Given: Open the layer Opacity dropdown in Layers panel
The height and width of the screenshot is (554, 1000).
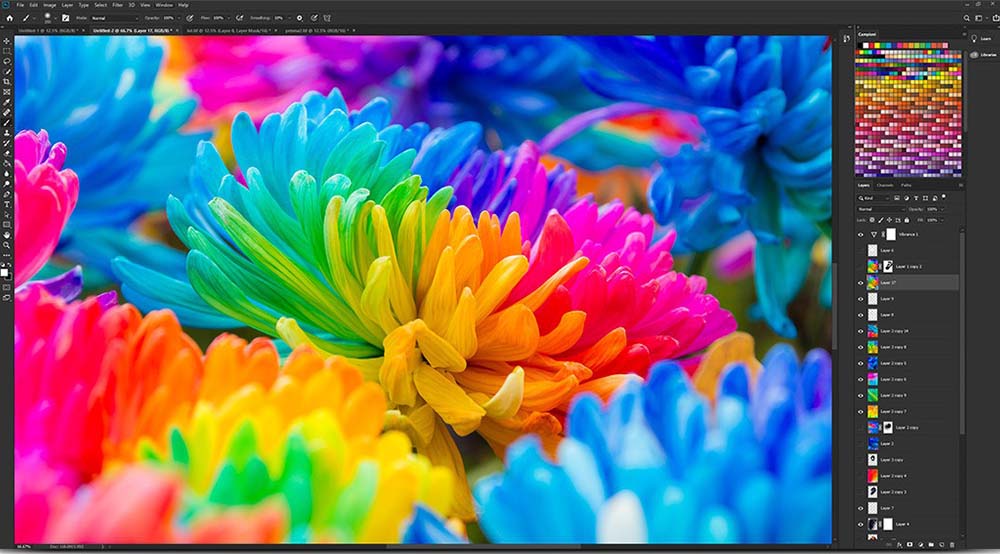Looking at the screenshot, I should tap(942, 209).
